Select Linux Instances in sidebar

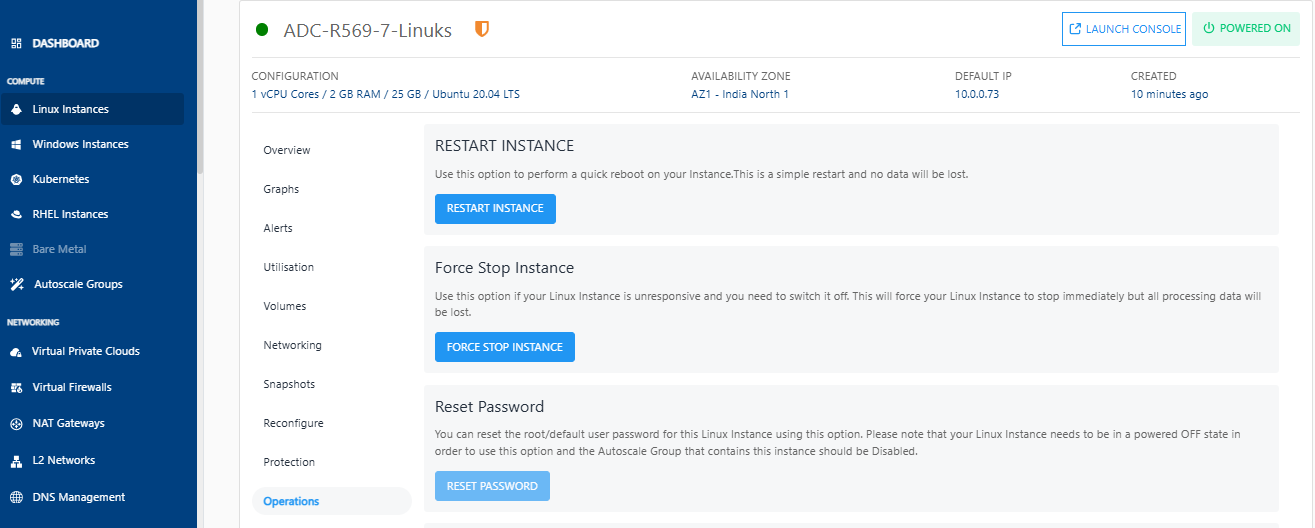(92, 109)
